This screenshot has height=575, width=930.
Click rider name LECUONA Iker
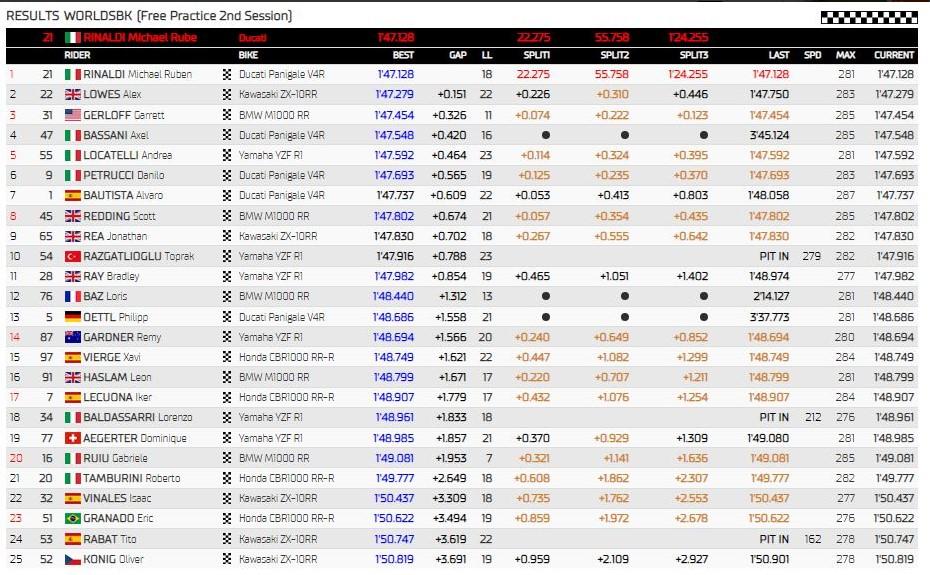tap(117, 398)
